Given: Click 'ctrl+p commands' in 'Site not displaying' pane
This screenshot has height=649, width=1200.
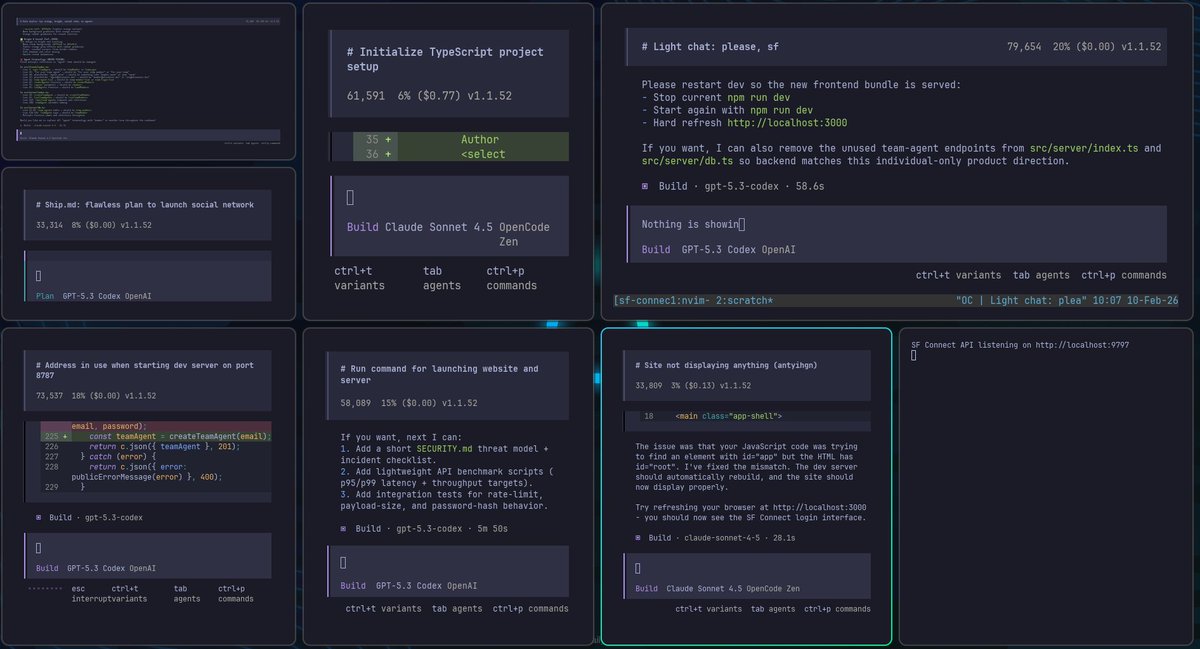Looking at the screenshot, I should point(837,608).
